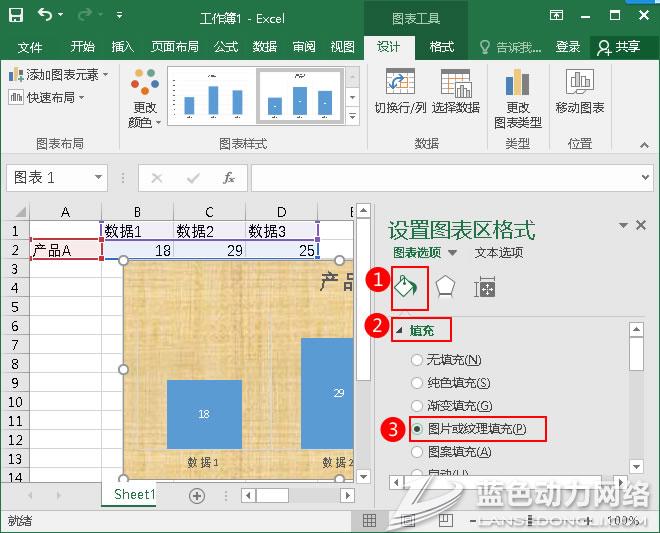Open the Insert ribbon tab
Image resolution: width=660 pixels, height=533 pixels.
(122, 47)
